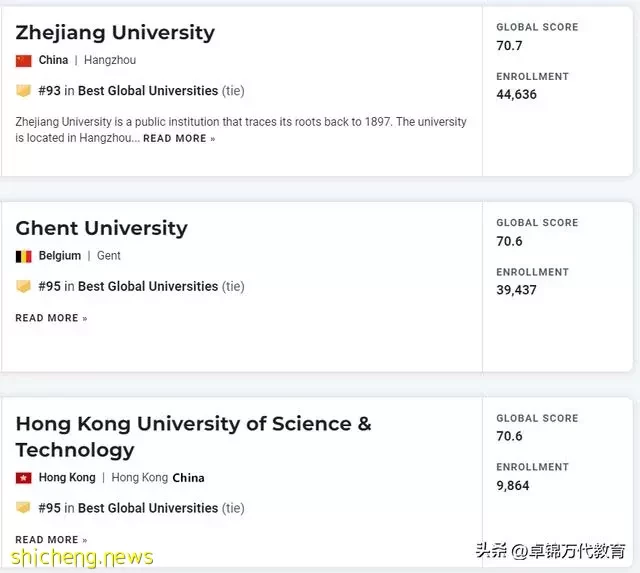Image resolution: width=640 pixels, height=573 pixels.
Task: Click the ranking badge icon beside Zhejiang's #93
Action: coord(24,91)
